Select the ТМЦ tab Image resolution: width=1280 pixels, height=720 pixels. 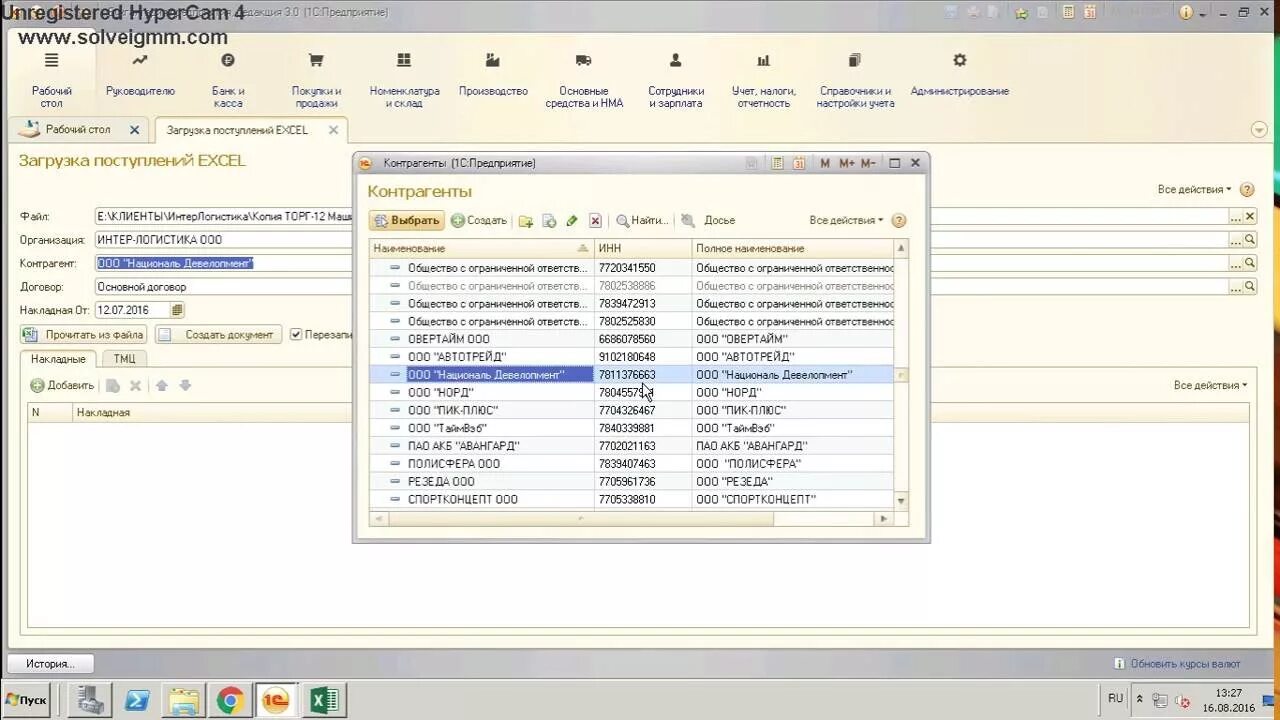pos(124,359)
